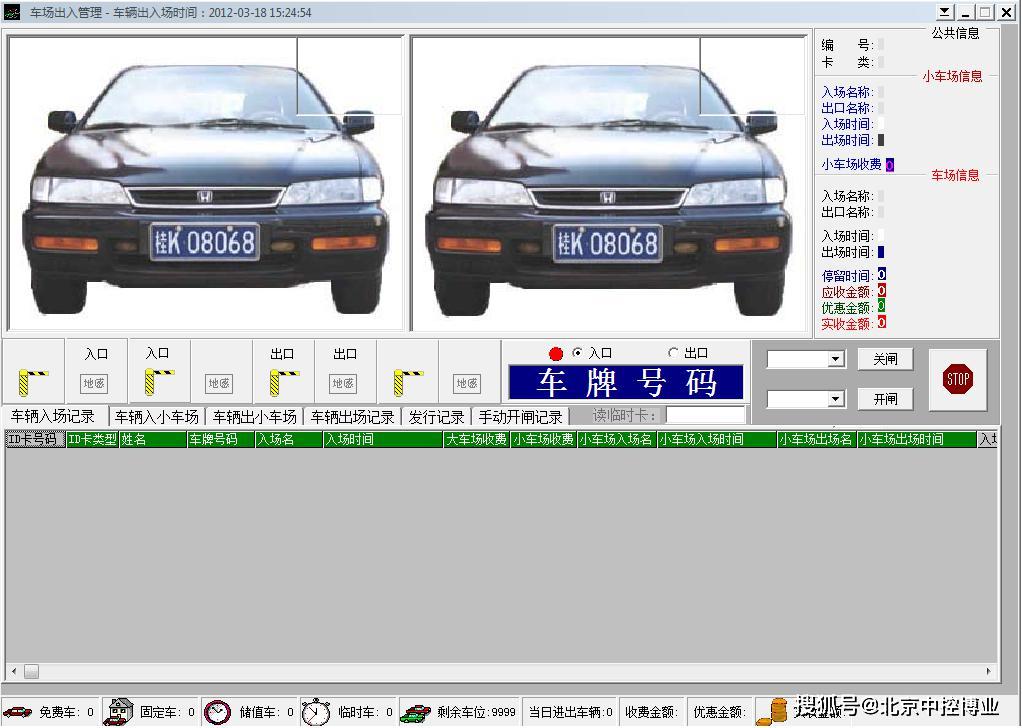Select the 入口 radio button
This screenshot has width=1022, height=728.
coord(577,353)
